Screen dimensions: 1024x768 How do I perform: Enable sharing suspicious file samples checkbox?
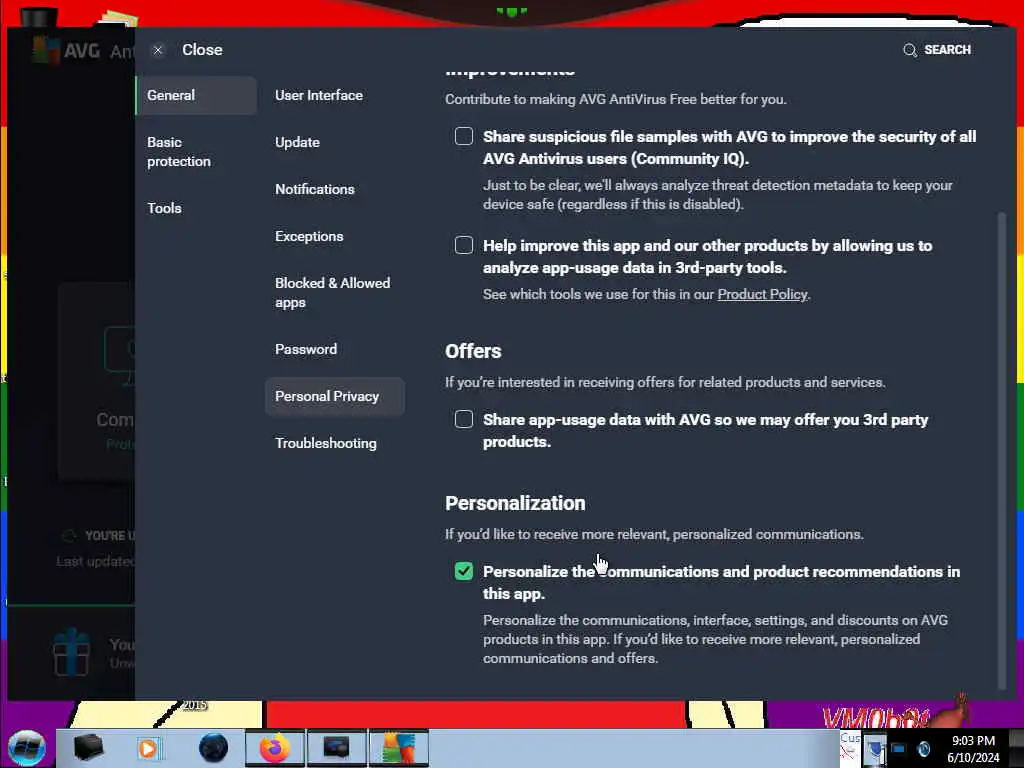click(x=464, y=136)
